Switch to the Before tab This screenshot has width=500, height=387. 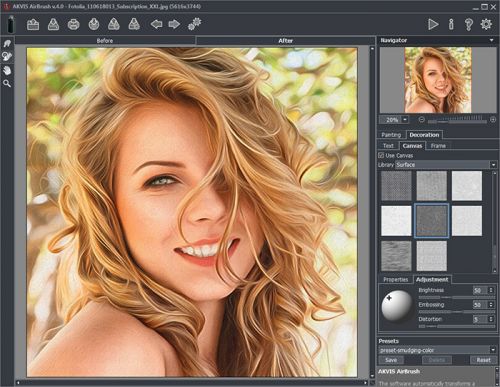(x=105, y=40)
